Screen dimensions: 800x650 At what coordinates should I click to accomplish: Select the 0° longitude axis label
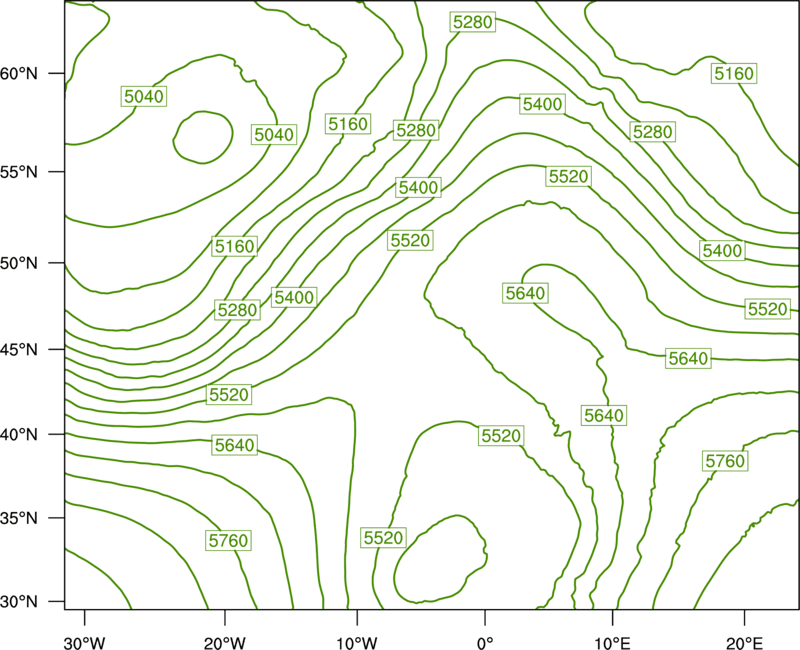click(485, 643)
